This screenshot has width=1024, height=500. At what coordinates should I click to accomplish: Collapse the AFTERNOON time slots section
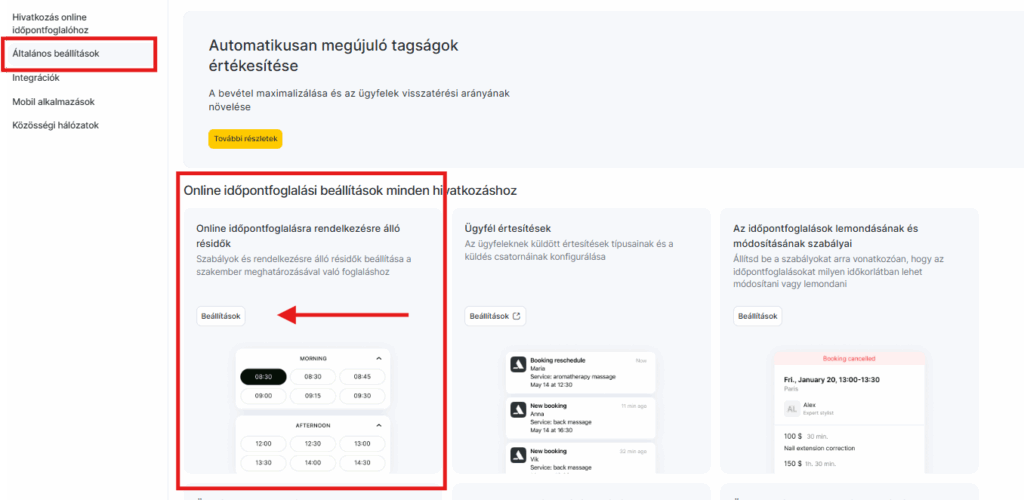378,425
